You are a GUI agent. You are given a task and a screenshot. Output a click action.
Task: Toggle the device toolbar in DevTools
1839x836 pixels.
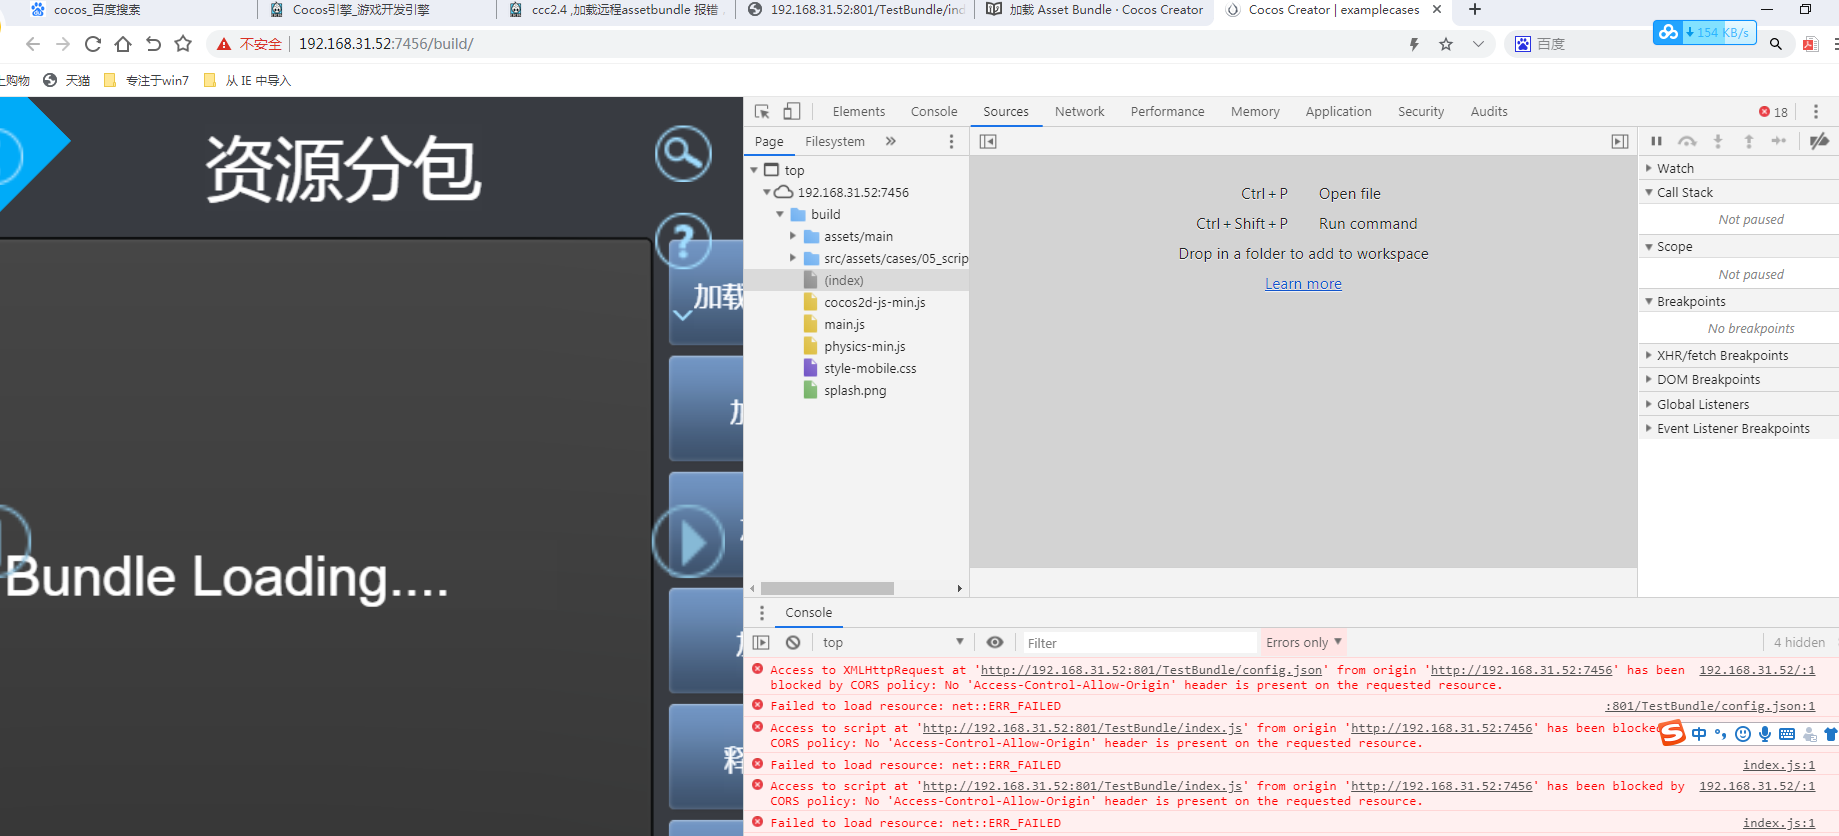[x=791, y=112]
